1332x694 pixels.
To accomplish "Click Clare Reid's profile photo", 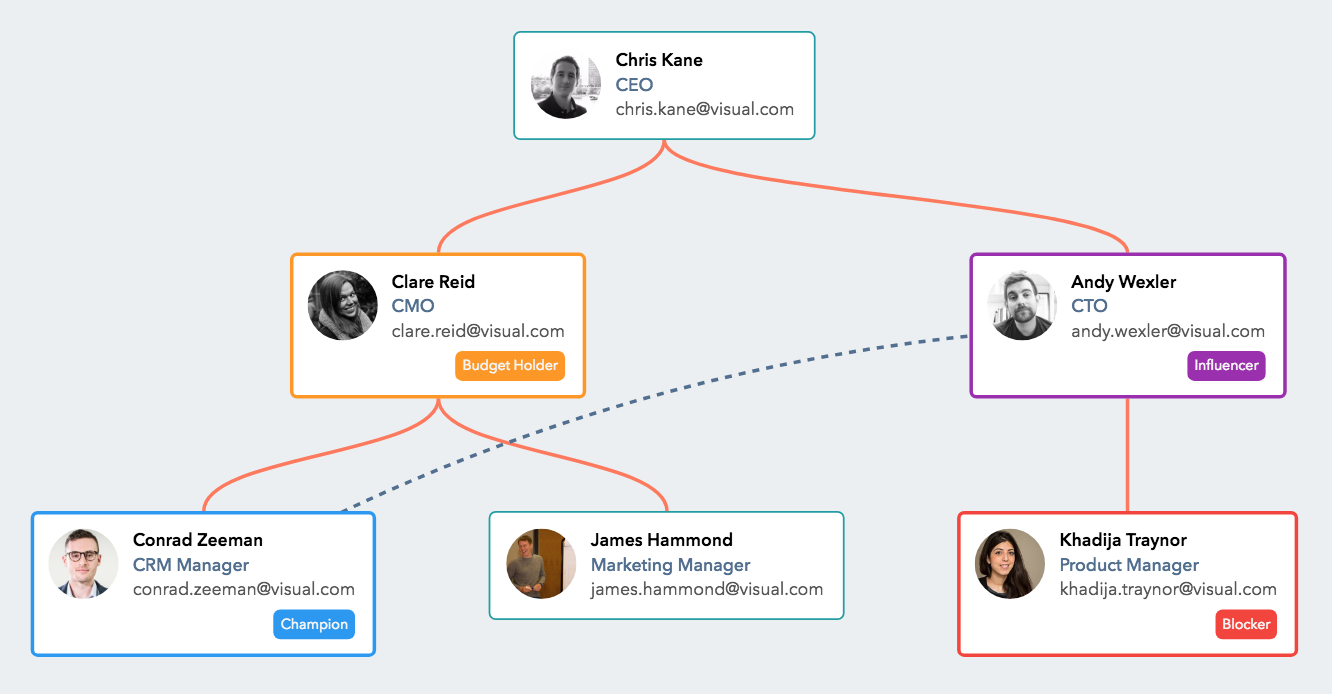I will tap(343, 305).
